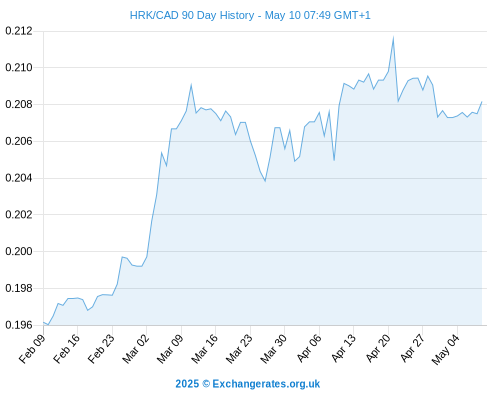Screen dimensions: 495x400
Task: Click the chart title HRK/CAD 90 Day History
Action: click(x=250, y=15)
